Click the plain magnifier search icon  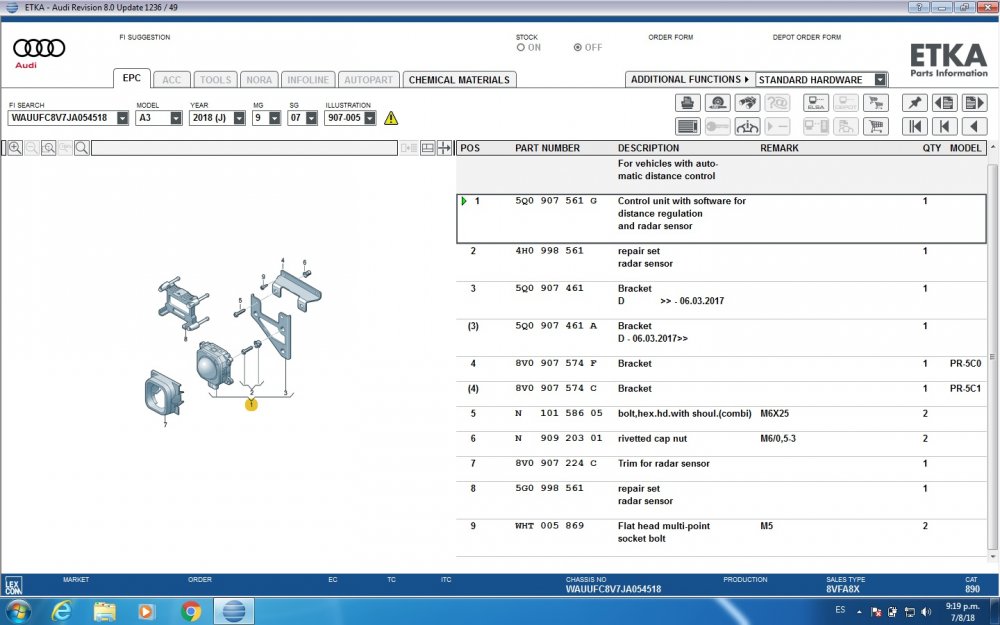pos(82,148)
